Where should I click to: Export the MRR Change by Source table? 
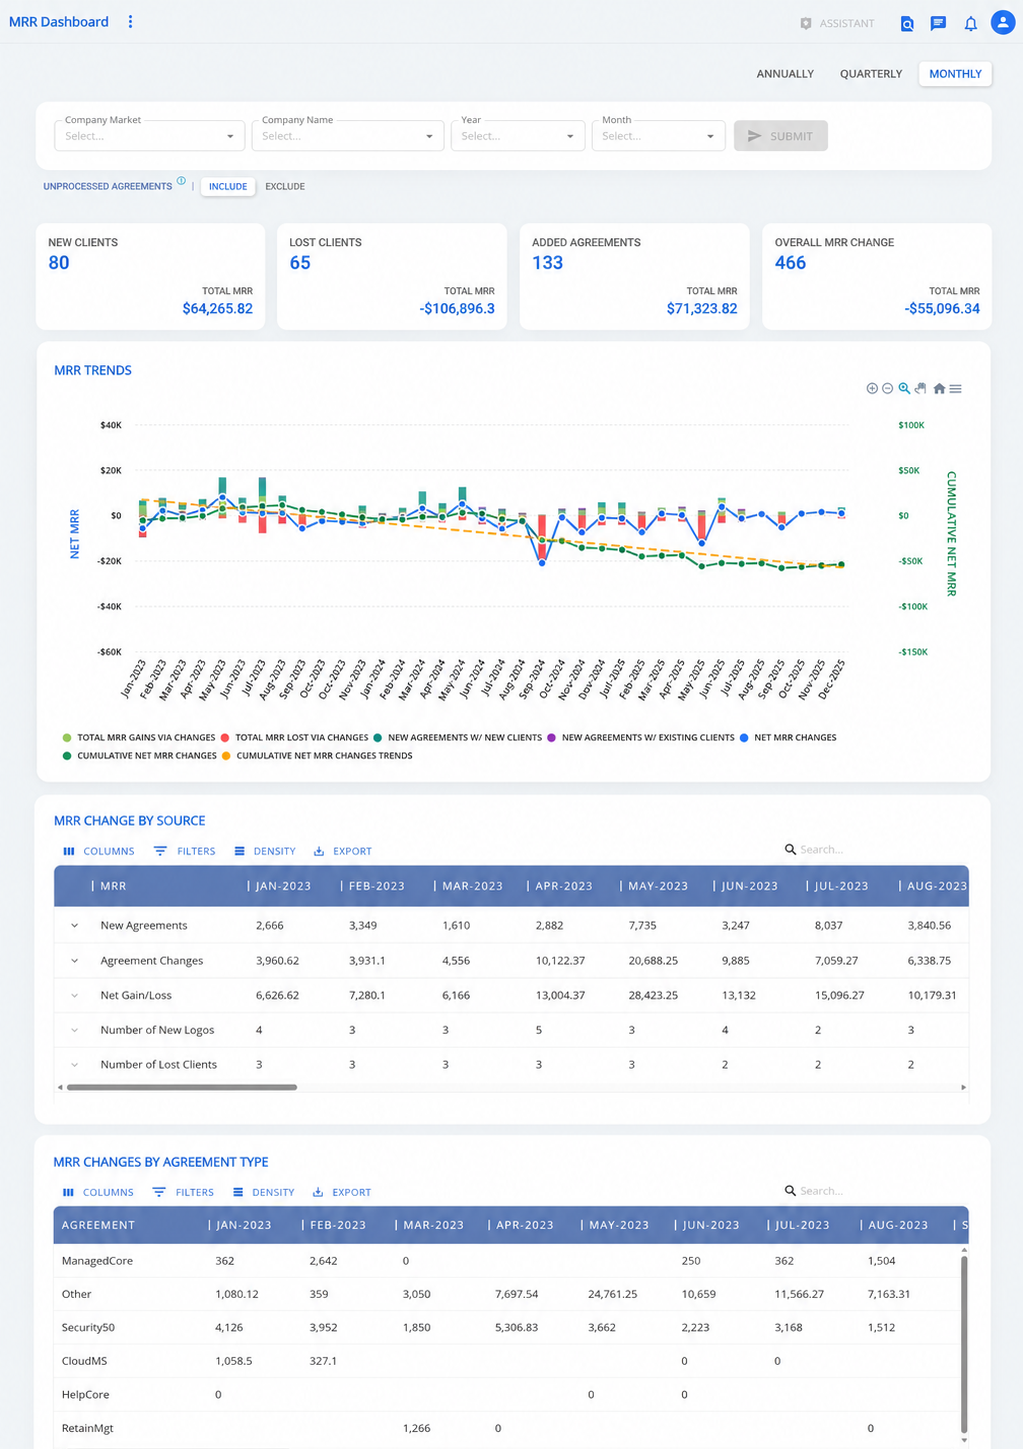click(343, 852)
